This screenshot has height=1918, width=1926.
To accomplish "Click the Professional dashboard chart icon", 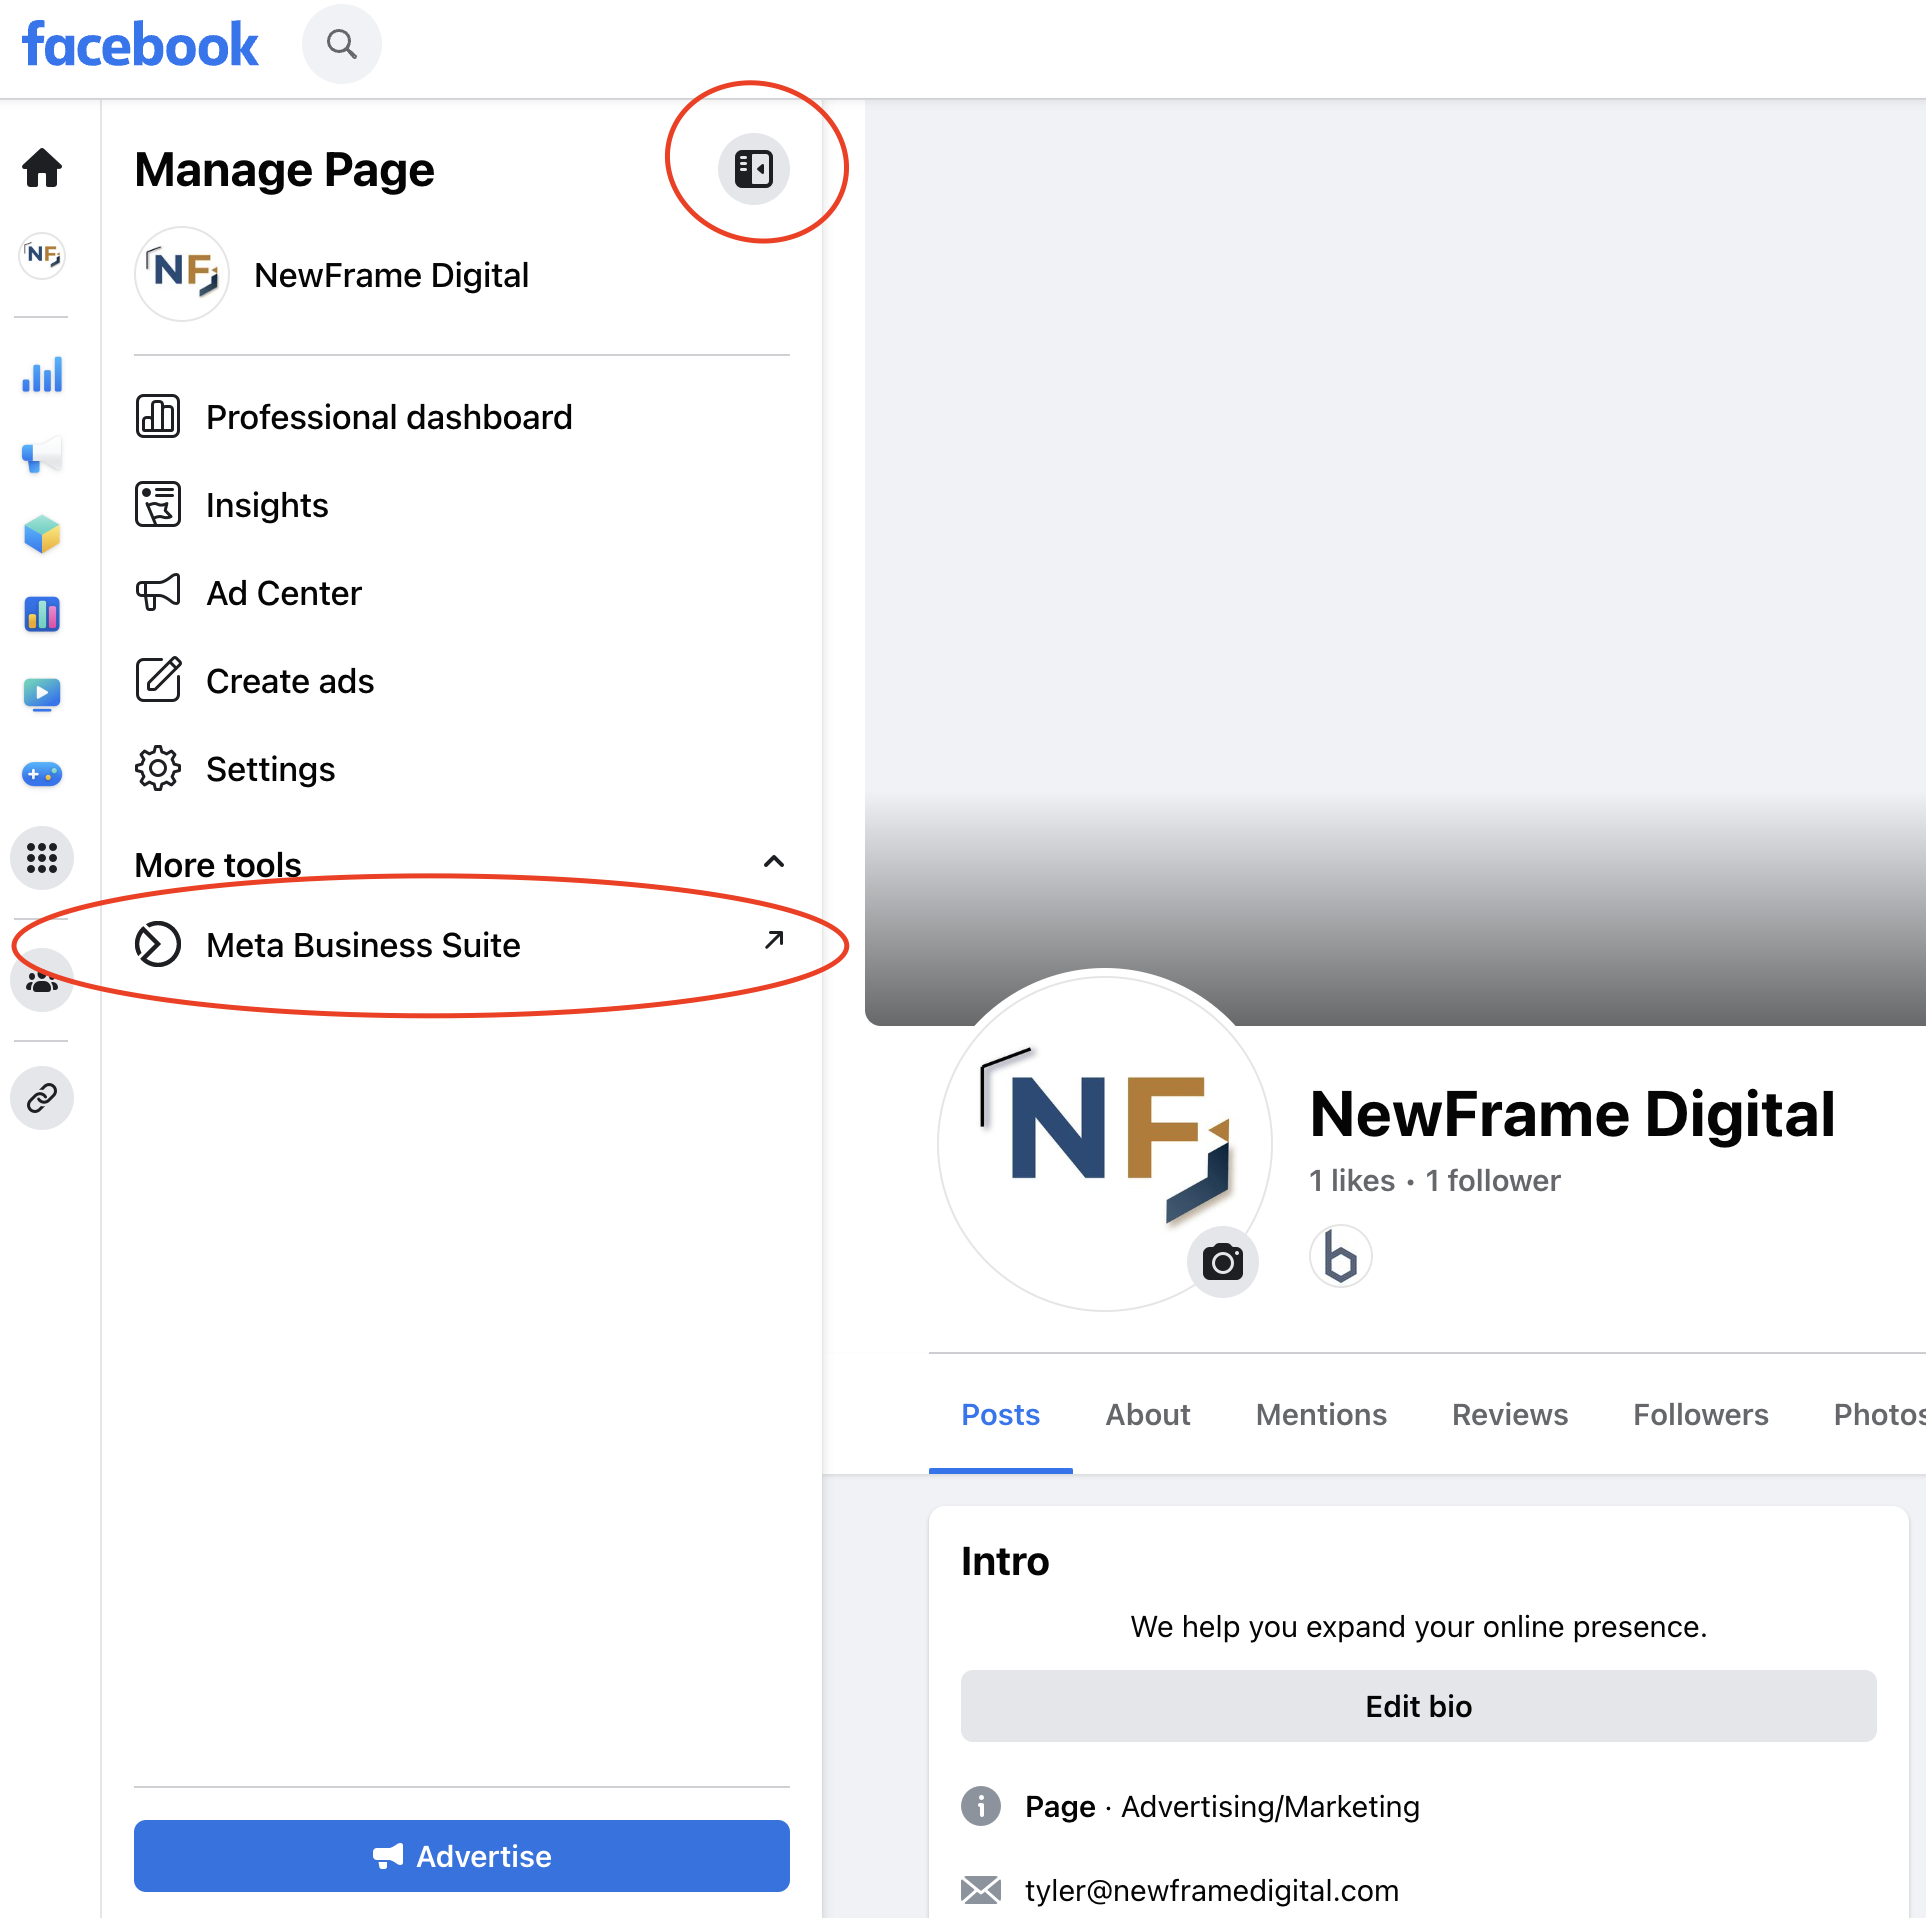I will (x=158, y=416).
